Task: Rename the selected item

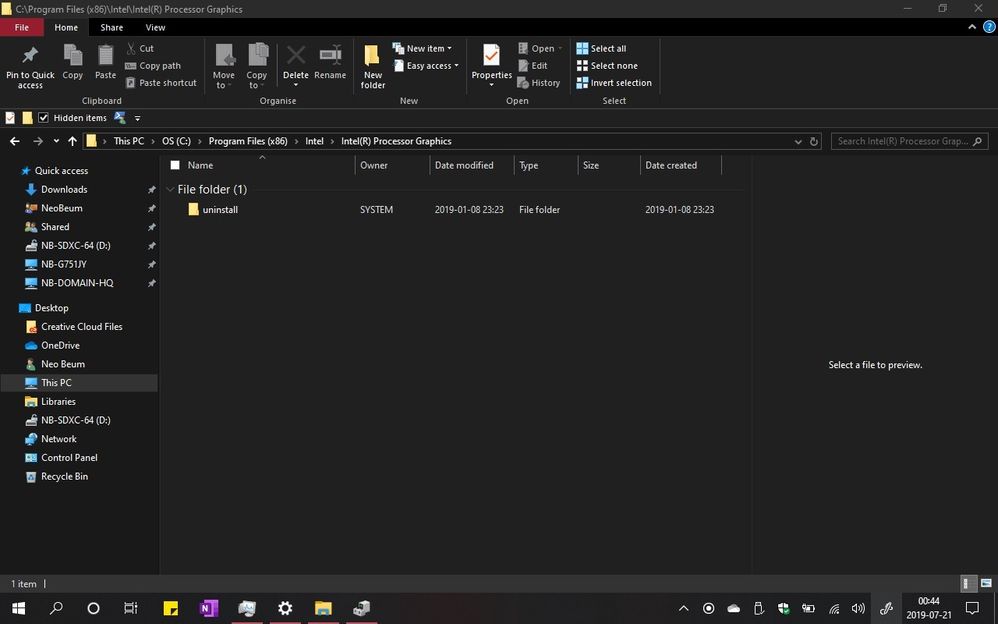Action: [x=330, y=62]
